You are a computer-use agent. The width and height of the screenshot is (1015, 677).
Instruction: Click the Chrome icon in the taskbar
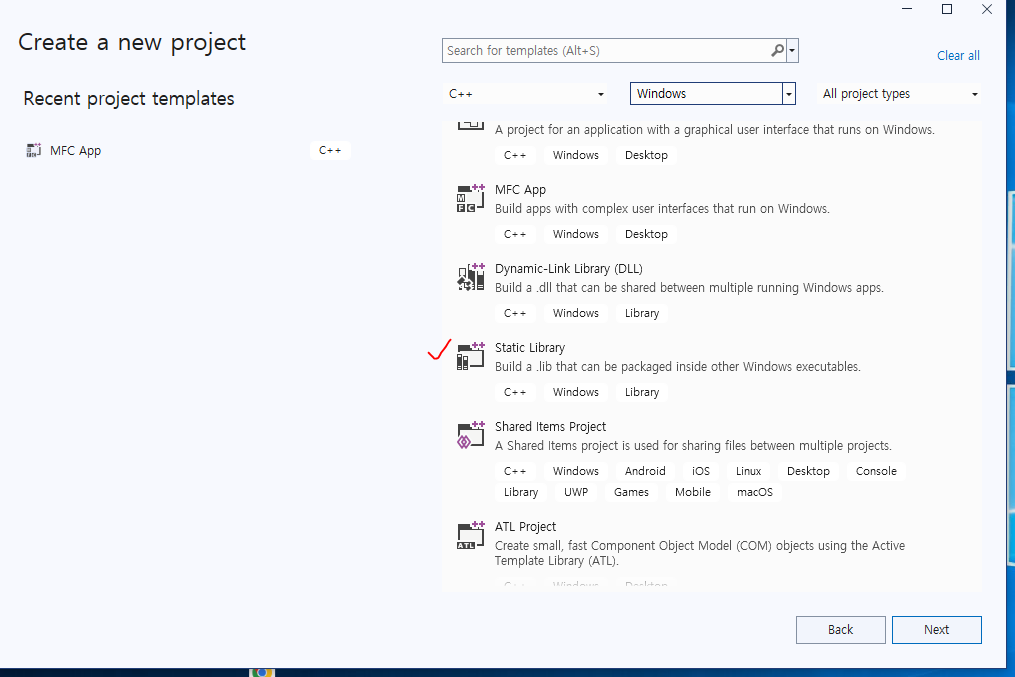point(262,672)
